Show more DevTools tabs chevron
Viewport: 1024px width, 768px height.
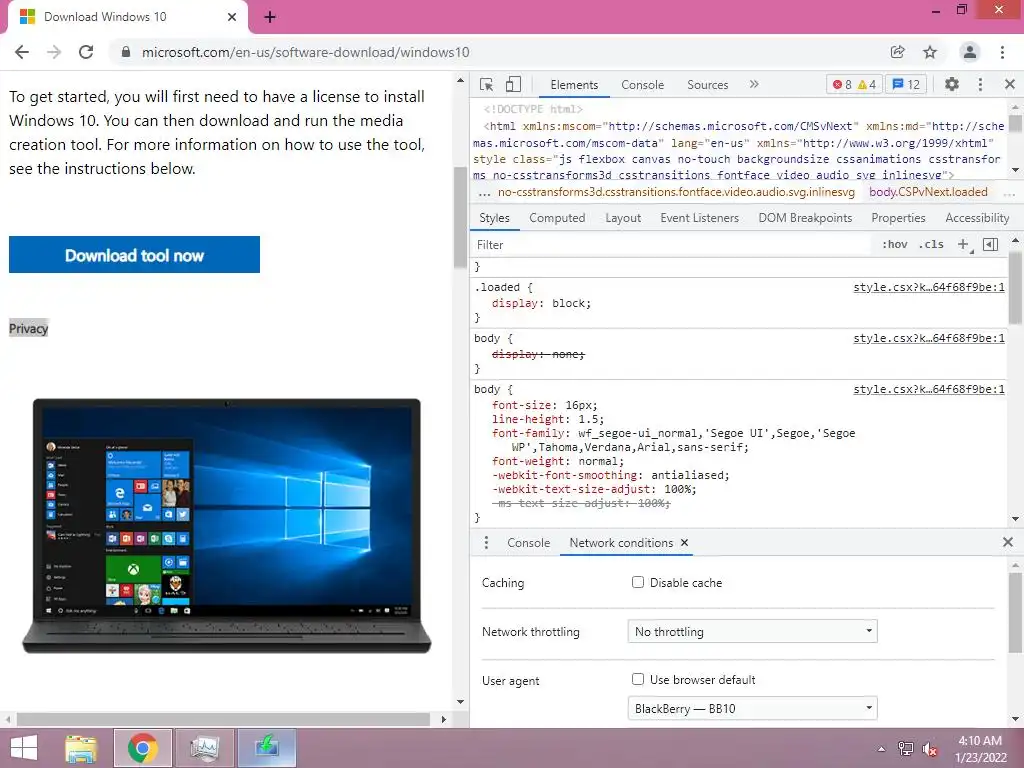click(754, 84)
